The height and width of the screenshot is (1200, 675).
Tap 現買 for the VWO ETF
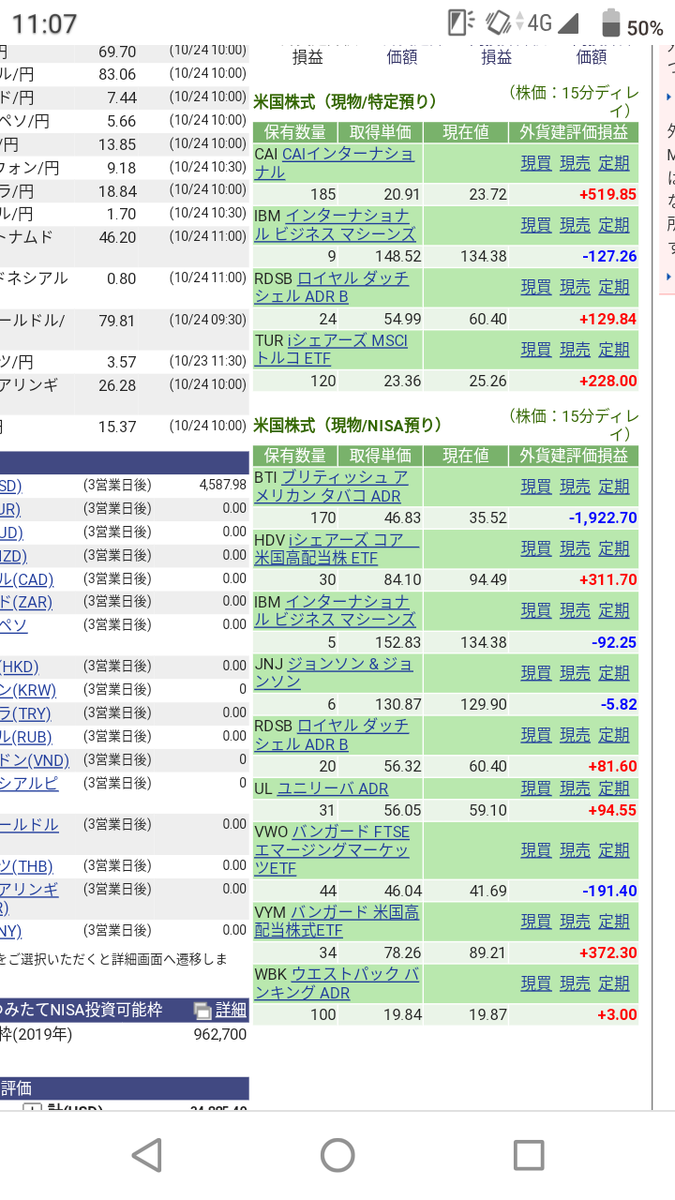click(536, 850)
